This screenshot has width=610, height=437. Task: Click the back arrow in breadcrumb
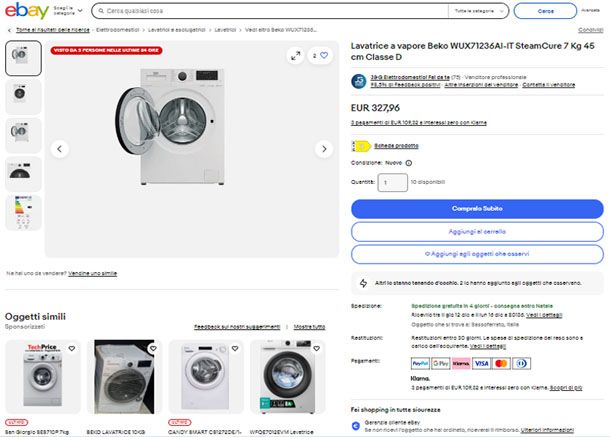click(10, 30)
